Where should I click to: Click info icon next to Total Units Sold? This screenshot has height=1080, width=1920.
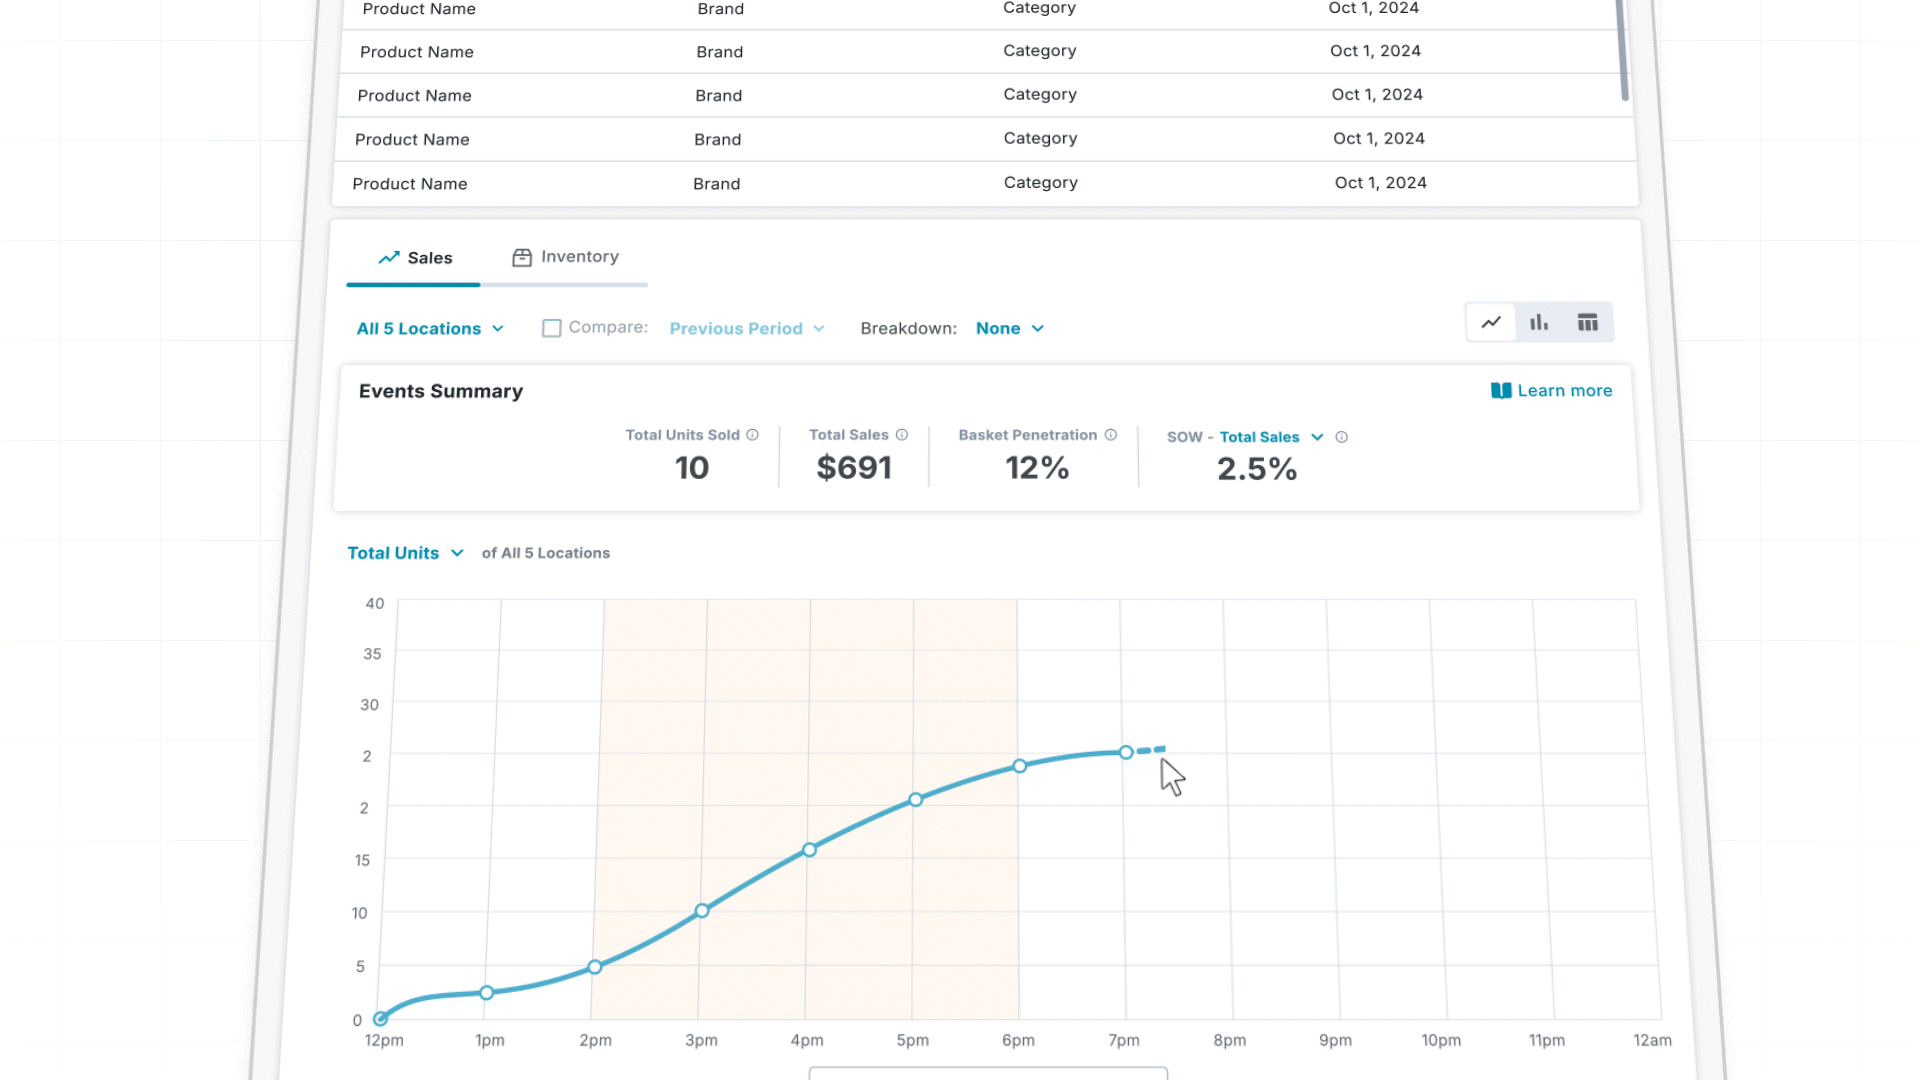753,435
